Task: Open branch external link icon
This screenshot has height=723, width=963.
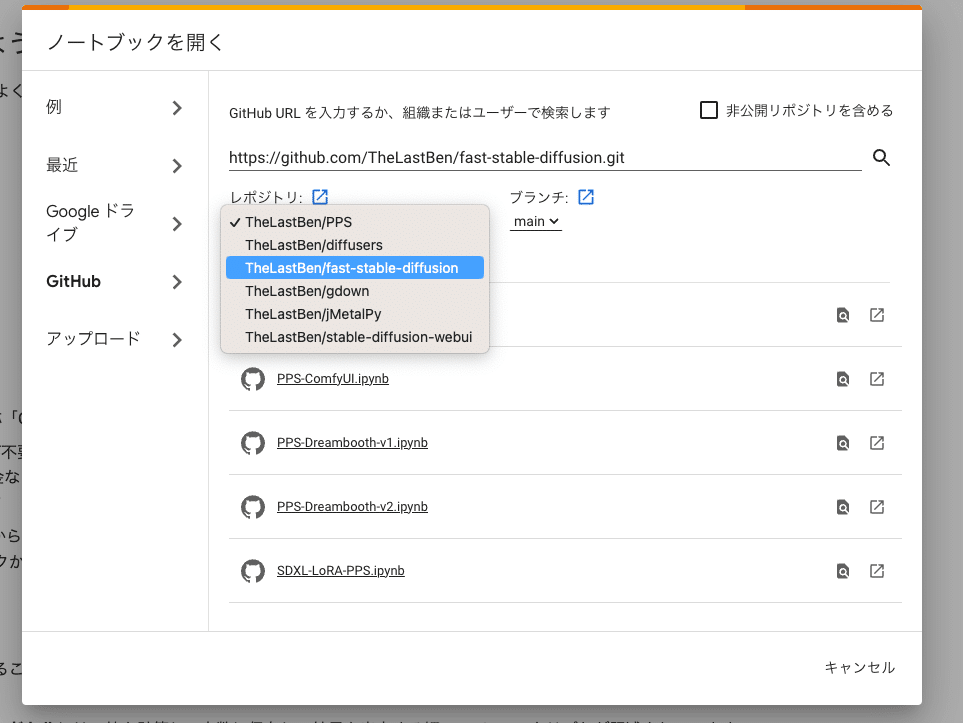Action: point(586,197)
